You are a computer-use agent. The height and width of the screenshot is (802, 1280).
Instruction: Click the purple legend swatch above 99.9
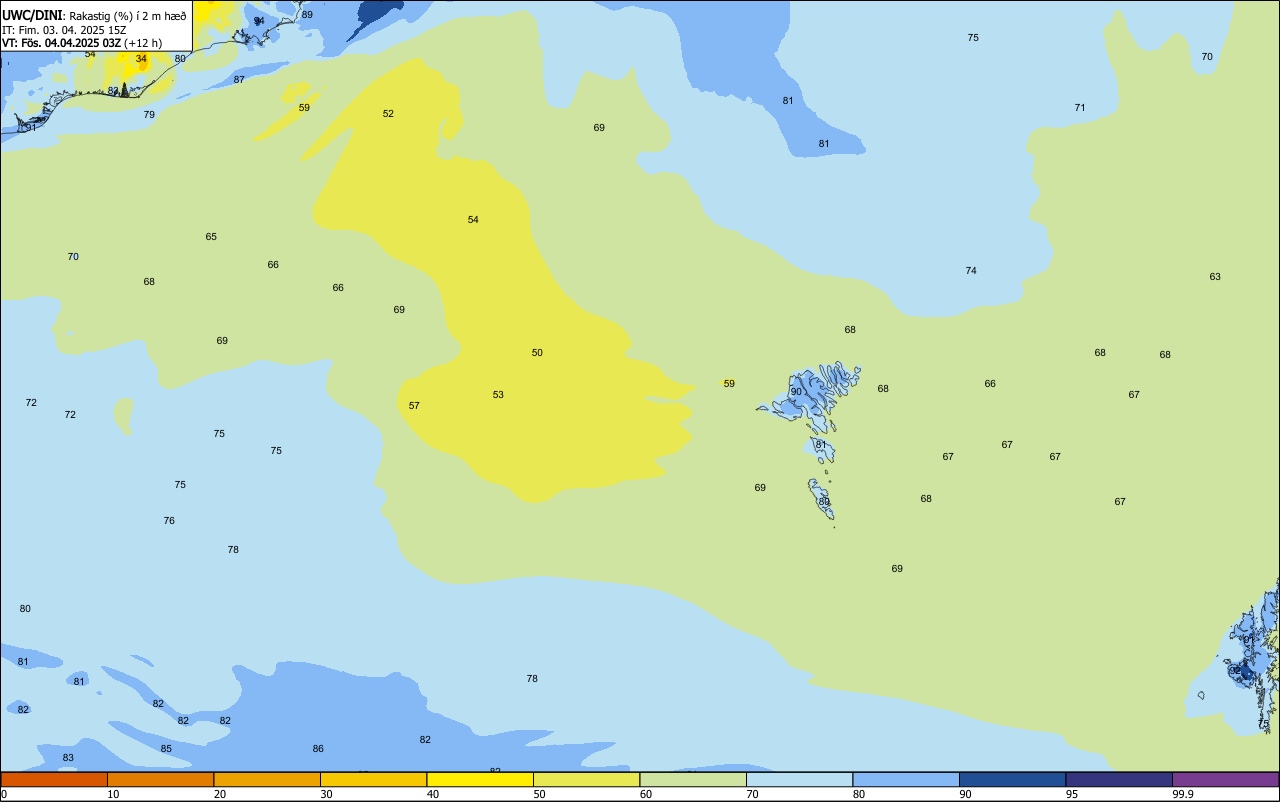click(x=1225, y=779)
